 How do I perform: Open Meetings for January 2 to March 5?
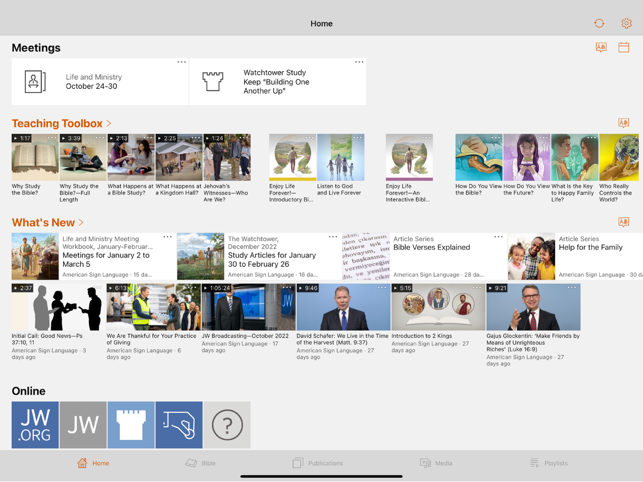(94, 256)
